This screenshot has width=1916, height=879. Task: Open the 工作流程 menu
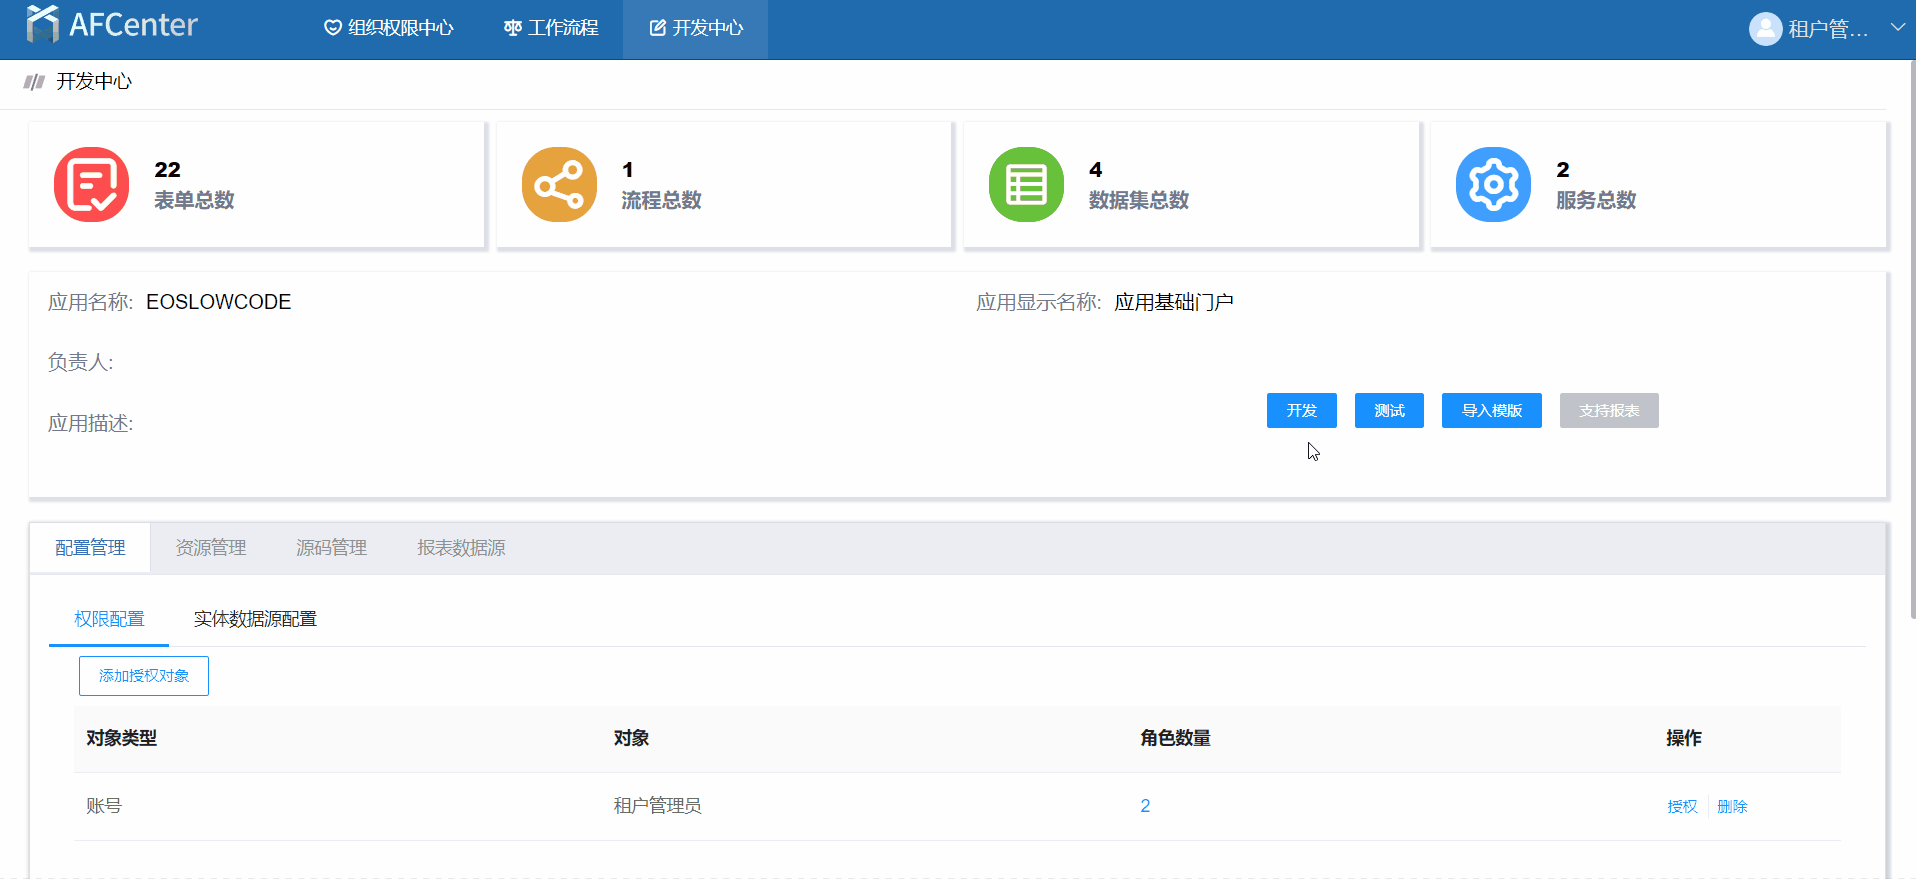tap(551, 28)
